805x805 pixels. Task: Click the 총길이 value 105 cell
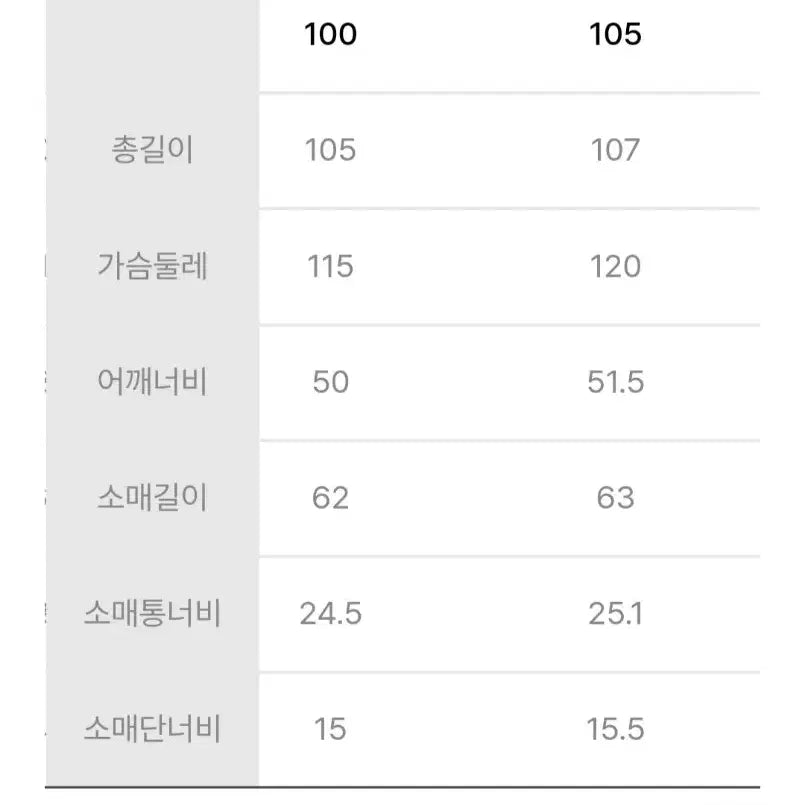point(330,150)
